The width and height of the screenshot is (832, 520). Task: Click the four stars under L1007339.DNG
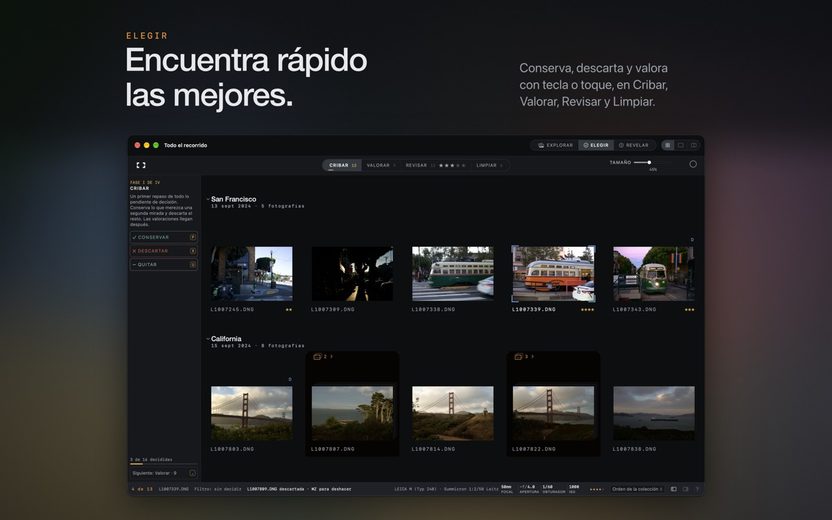[x=587, y=309]
